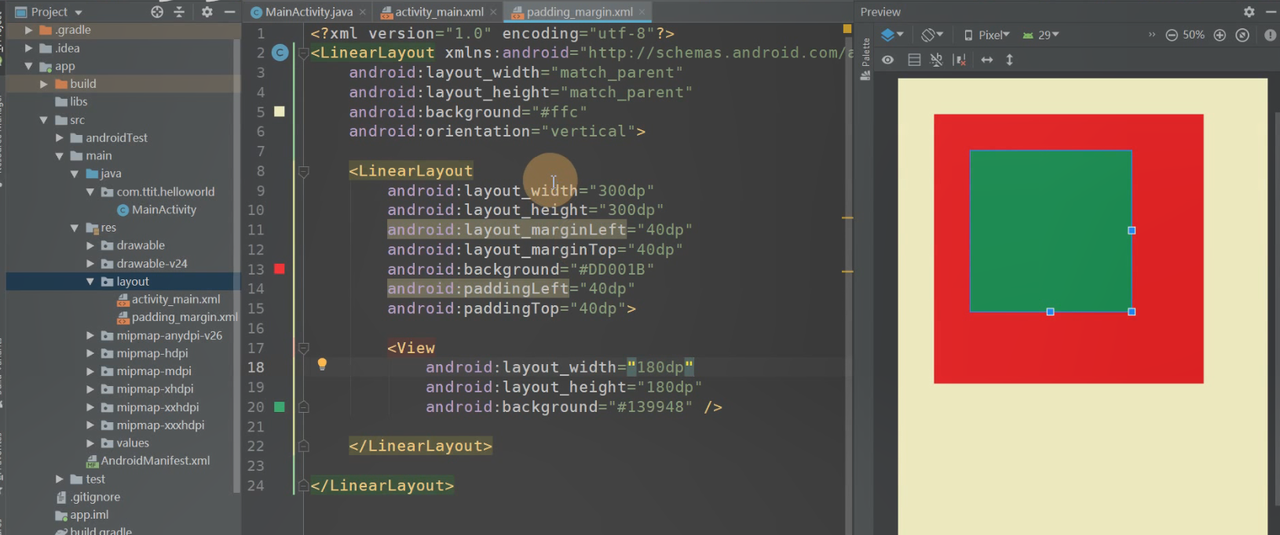Click the zoom out minus icon in Preview
This screenshot has height=535, width=1280.
[1171, 35]
